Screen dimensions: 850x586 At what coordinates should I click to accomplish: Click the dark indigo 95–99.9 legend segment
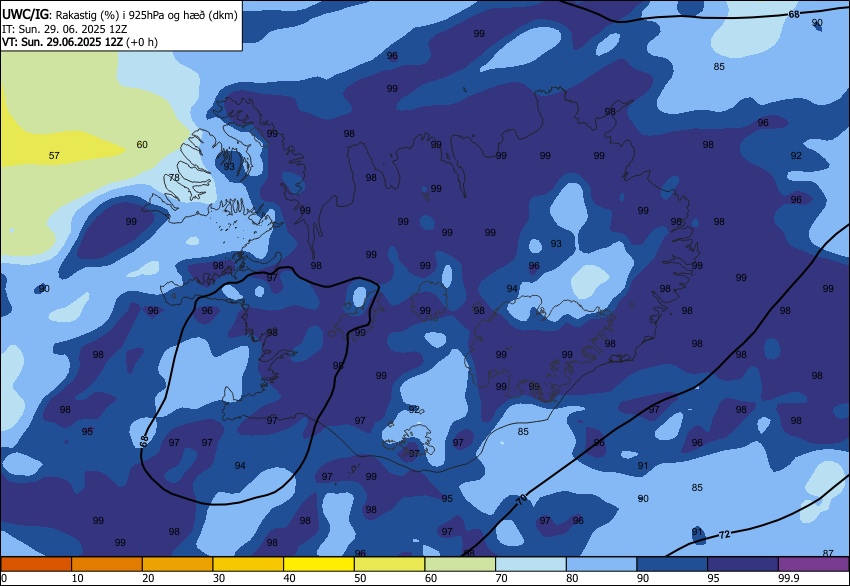tap(743, 564)
